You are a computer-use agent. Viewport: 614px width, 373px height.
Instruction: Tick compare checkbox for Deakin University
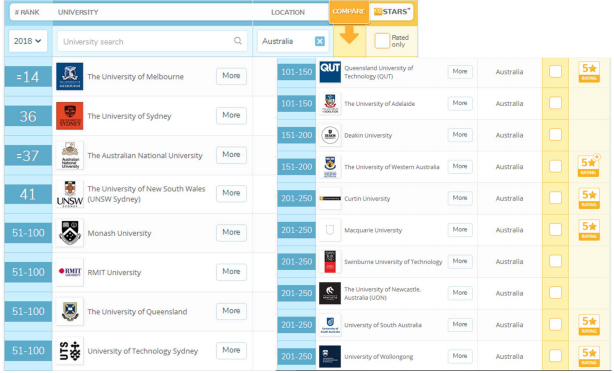point(555,135)
